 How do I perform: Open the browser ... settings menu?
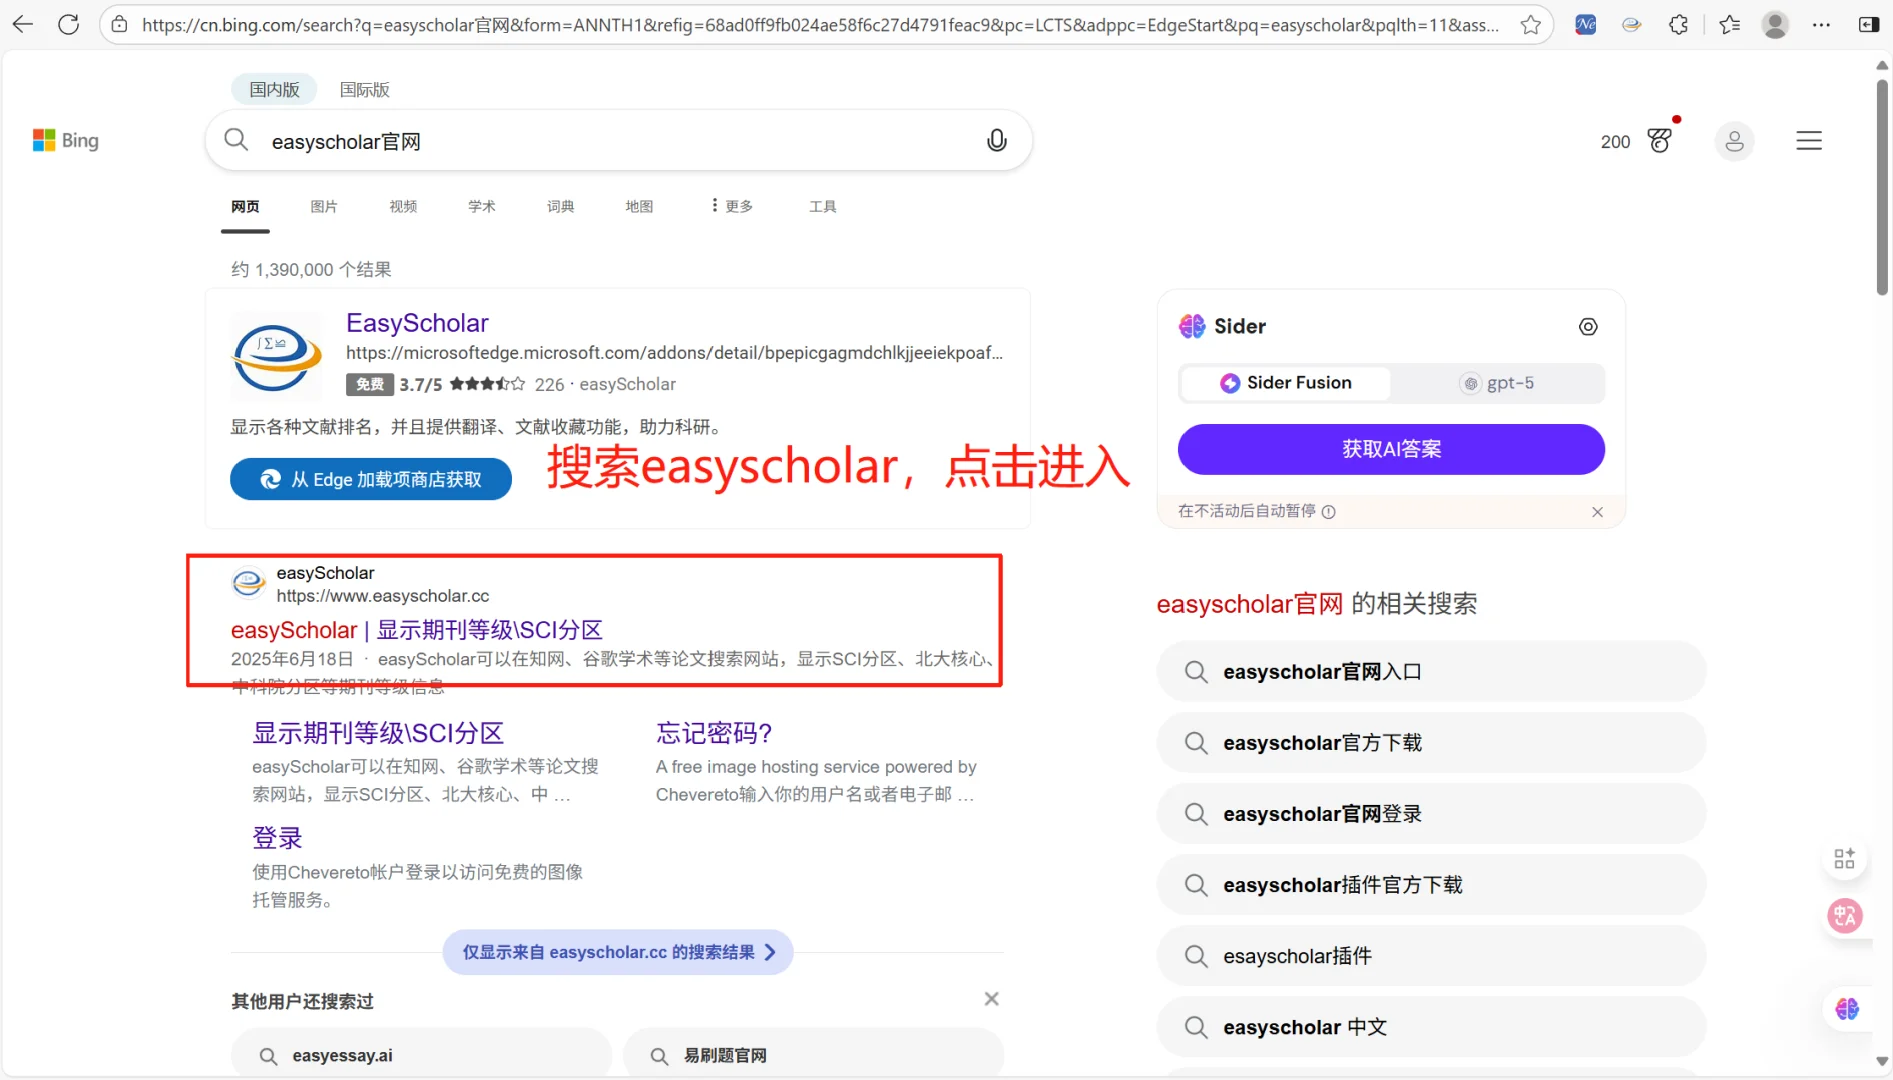(1821, 24)
